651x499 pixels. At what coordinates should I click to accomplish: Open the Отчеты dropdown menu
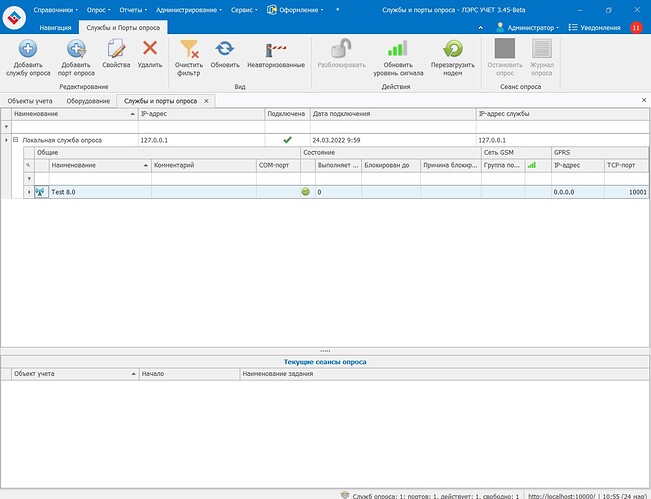click(x=133, y=10)
